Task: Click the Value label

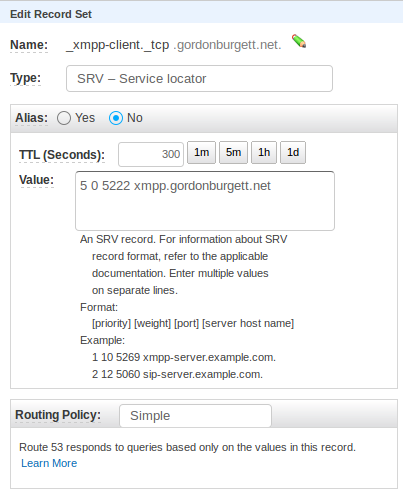Action: (x=37, y=180)
